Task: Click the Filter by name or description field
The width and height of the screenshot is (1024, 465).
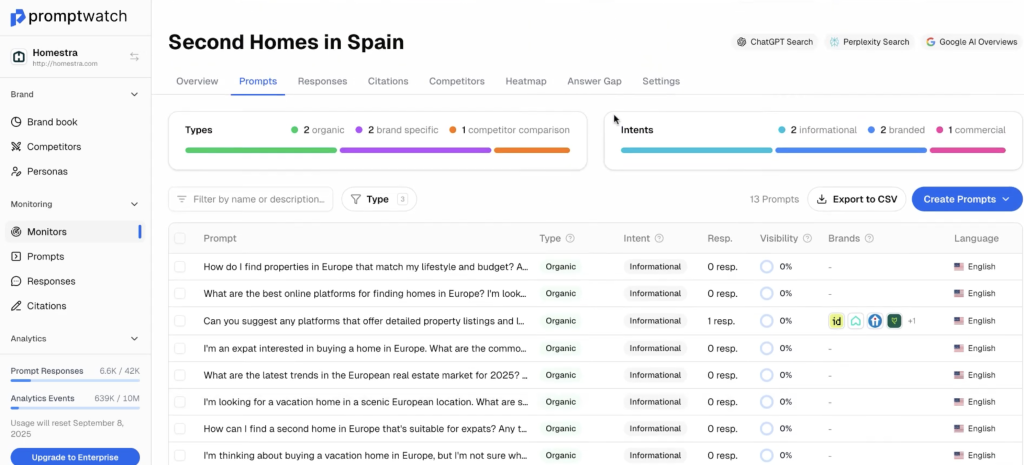Action: (251, 199)
